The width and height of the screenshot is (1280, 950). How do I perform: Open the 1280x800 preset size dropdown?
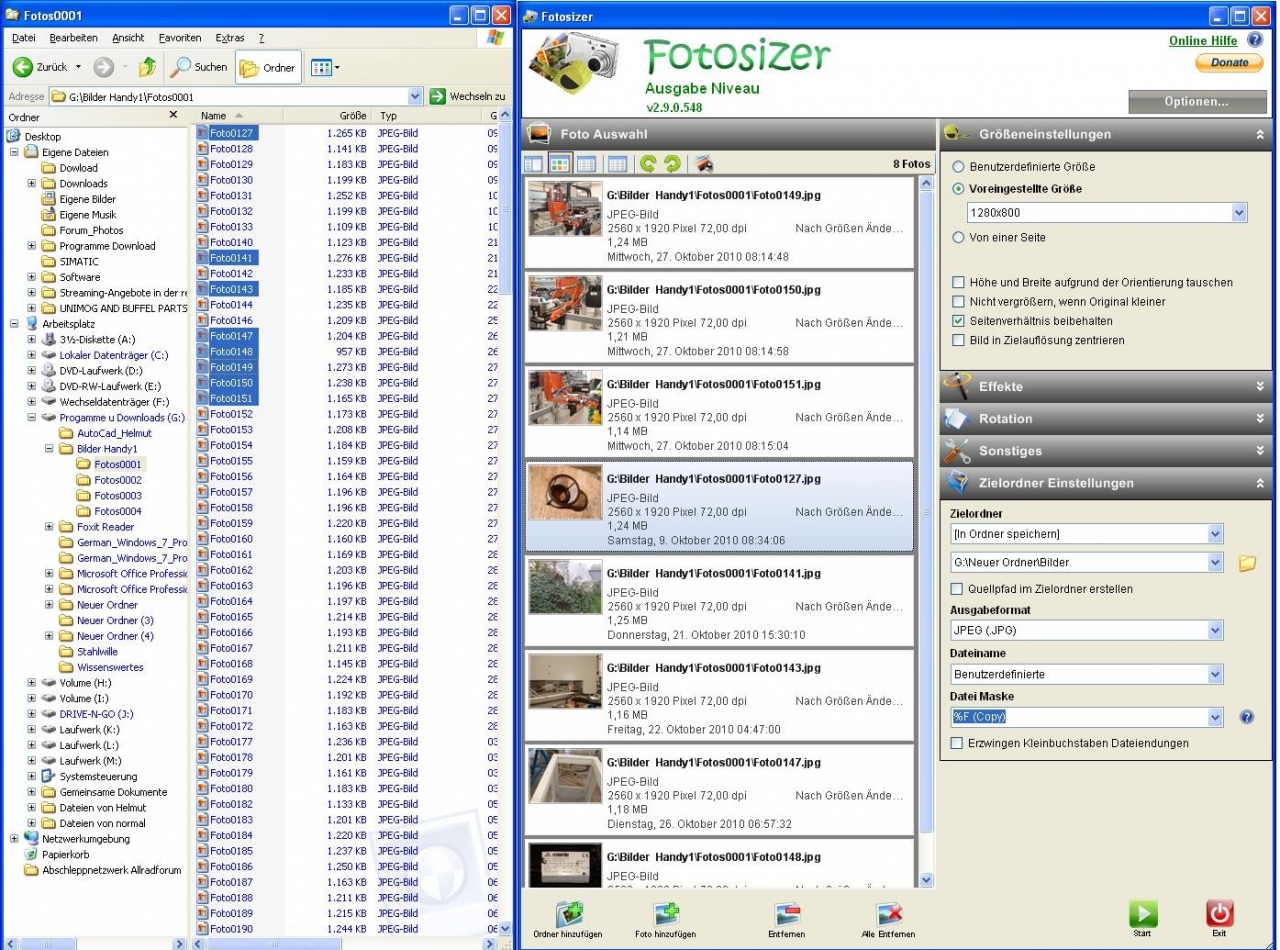point(1239,213)
